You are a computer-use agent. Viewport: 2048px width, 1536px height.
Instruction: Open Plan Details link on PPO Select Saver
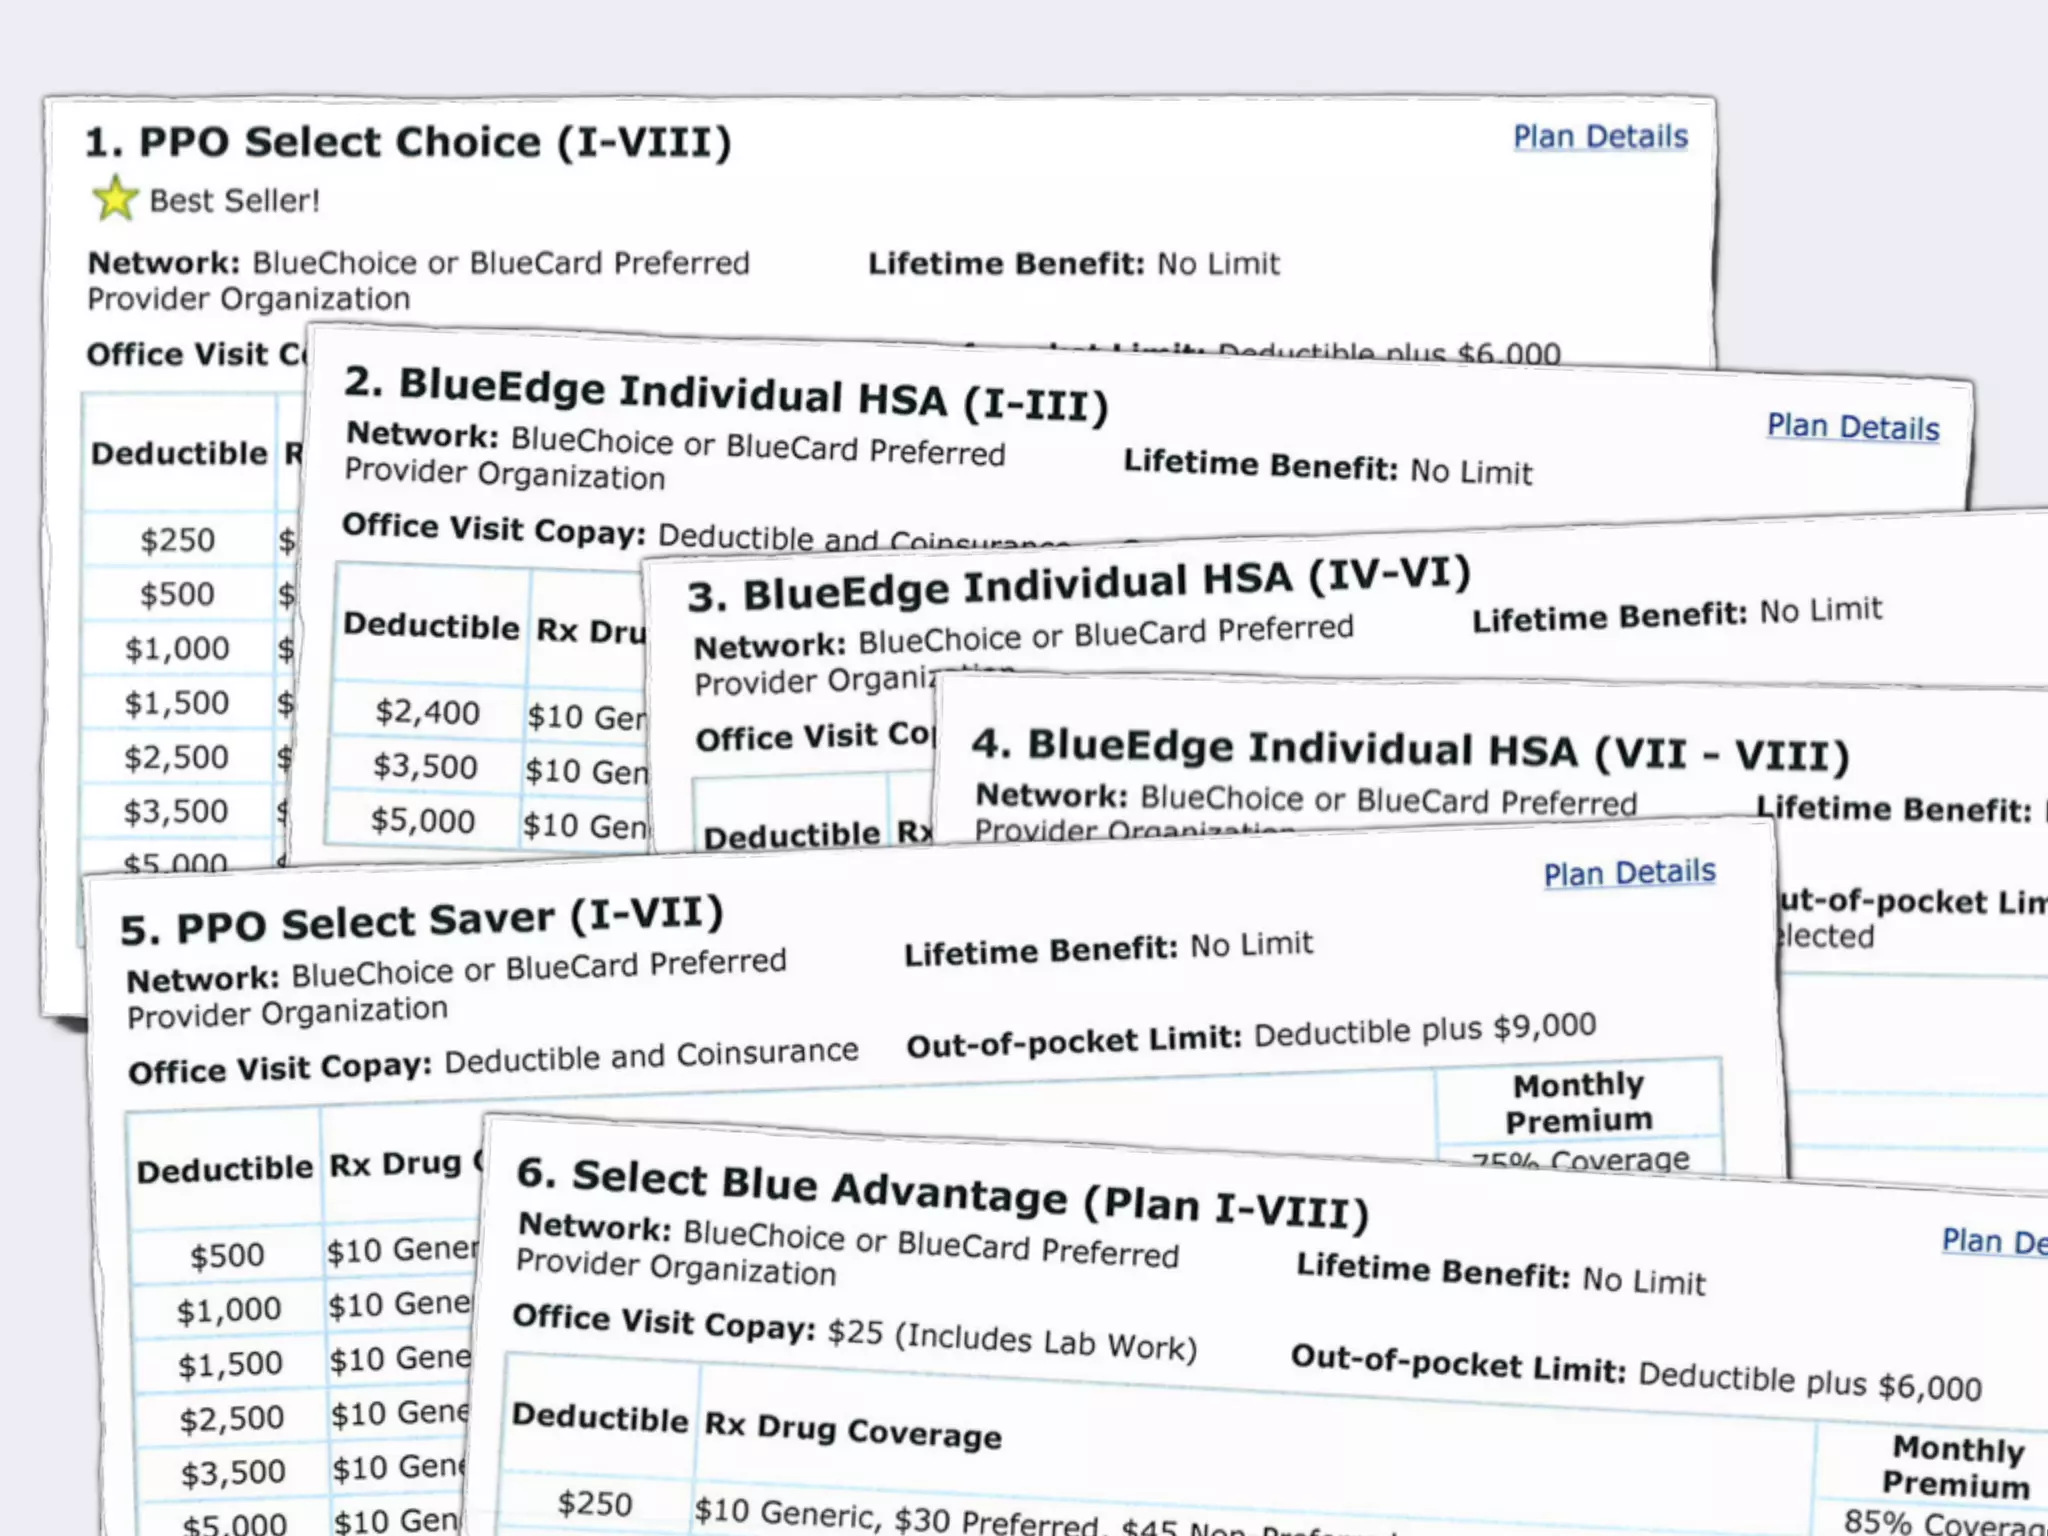pyautogui.click(x=1629, y=873)
